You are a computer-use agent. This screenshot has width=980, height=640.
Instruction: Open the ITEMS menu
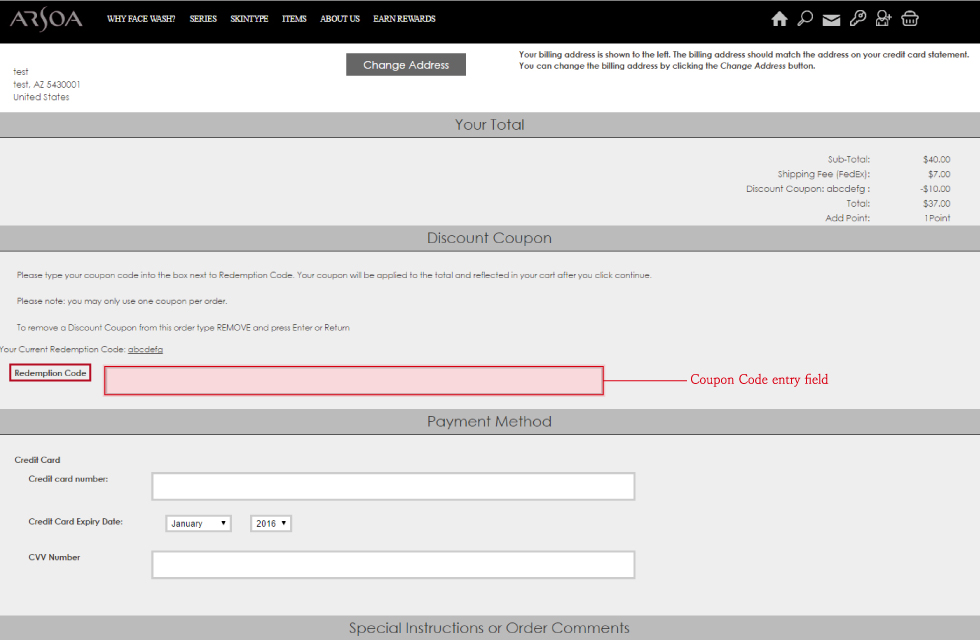[x=294, y=19]
